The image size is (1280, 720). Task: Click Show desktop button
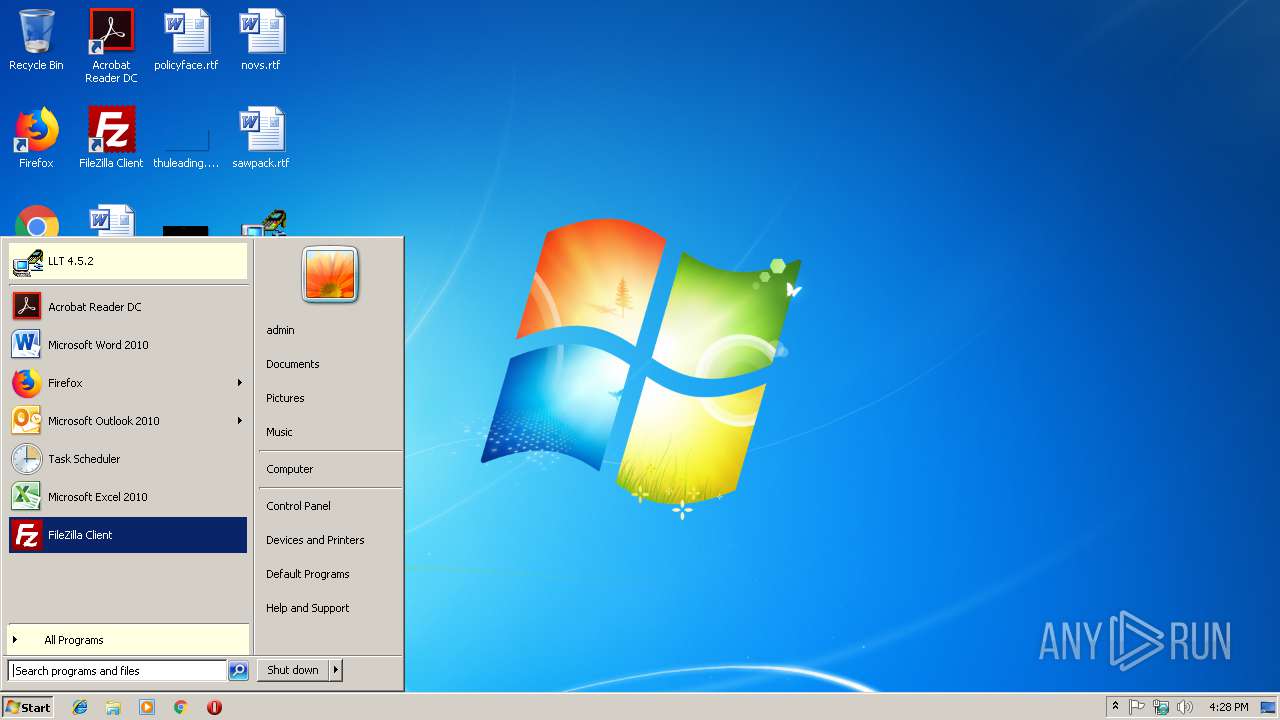1268,707
